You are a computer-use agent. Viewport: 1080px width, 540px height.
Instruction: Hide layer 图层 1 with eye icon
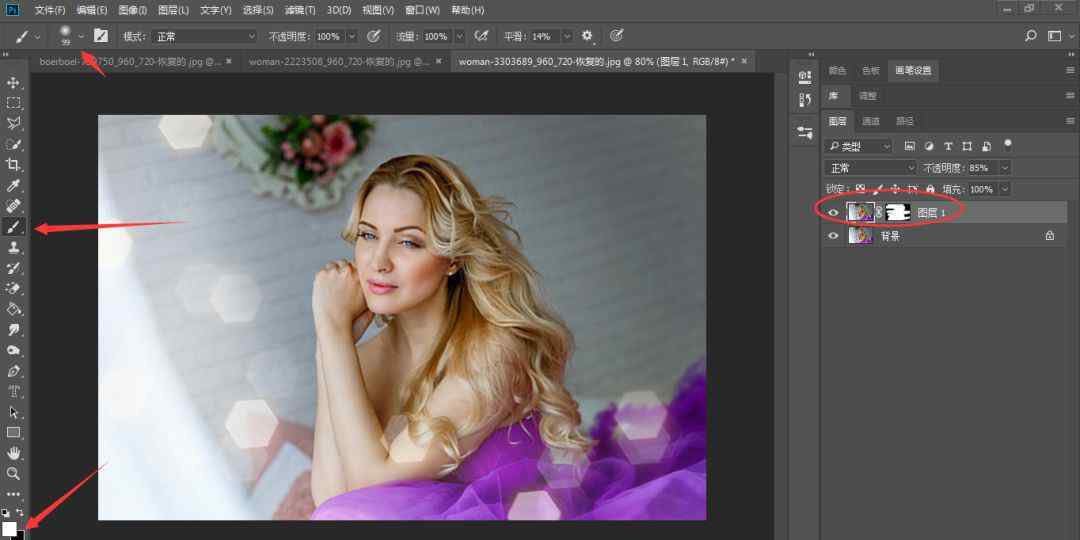coord(833,212)
